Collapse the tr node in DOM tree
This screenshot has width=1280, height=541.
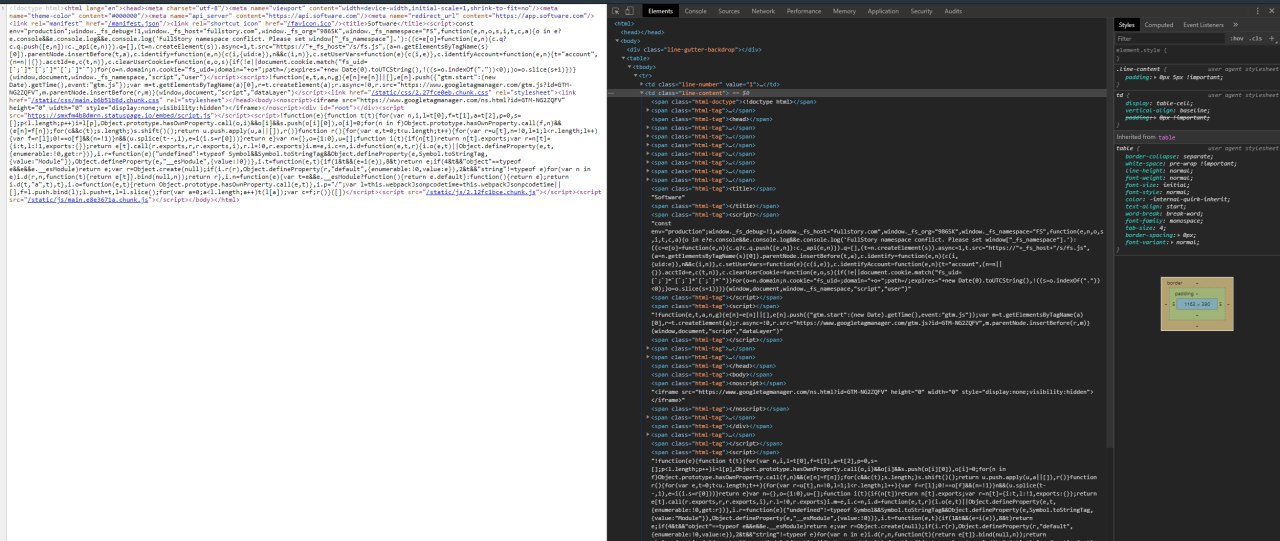coord(638,75)
